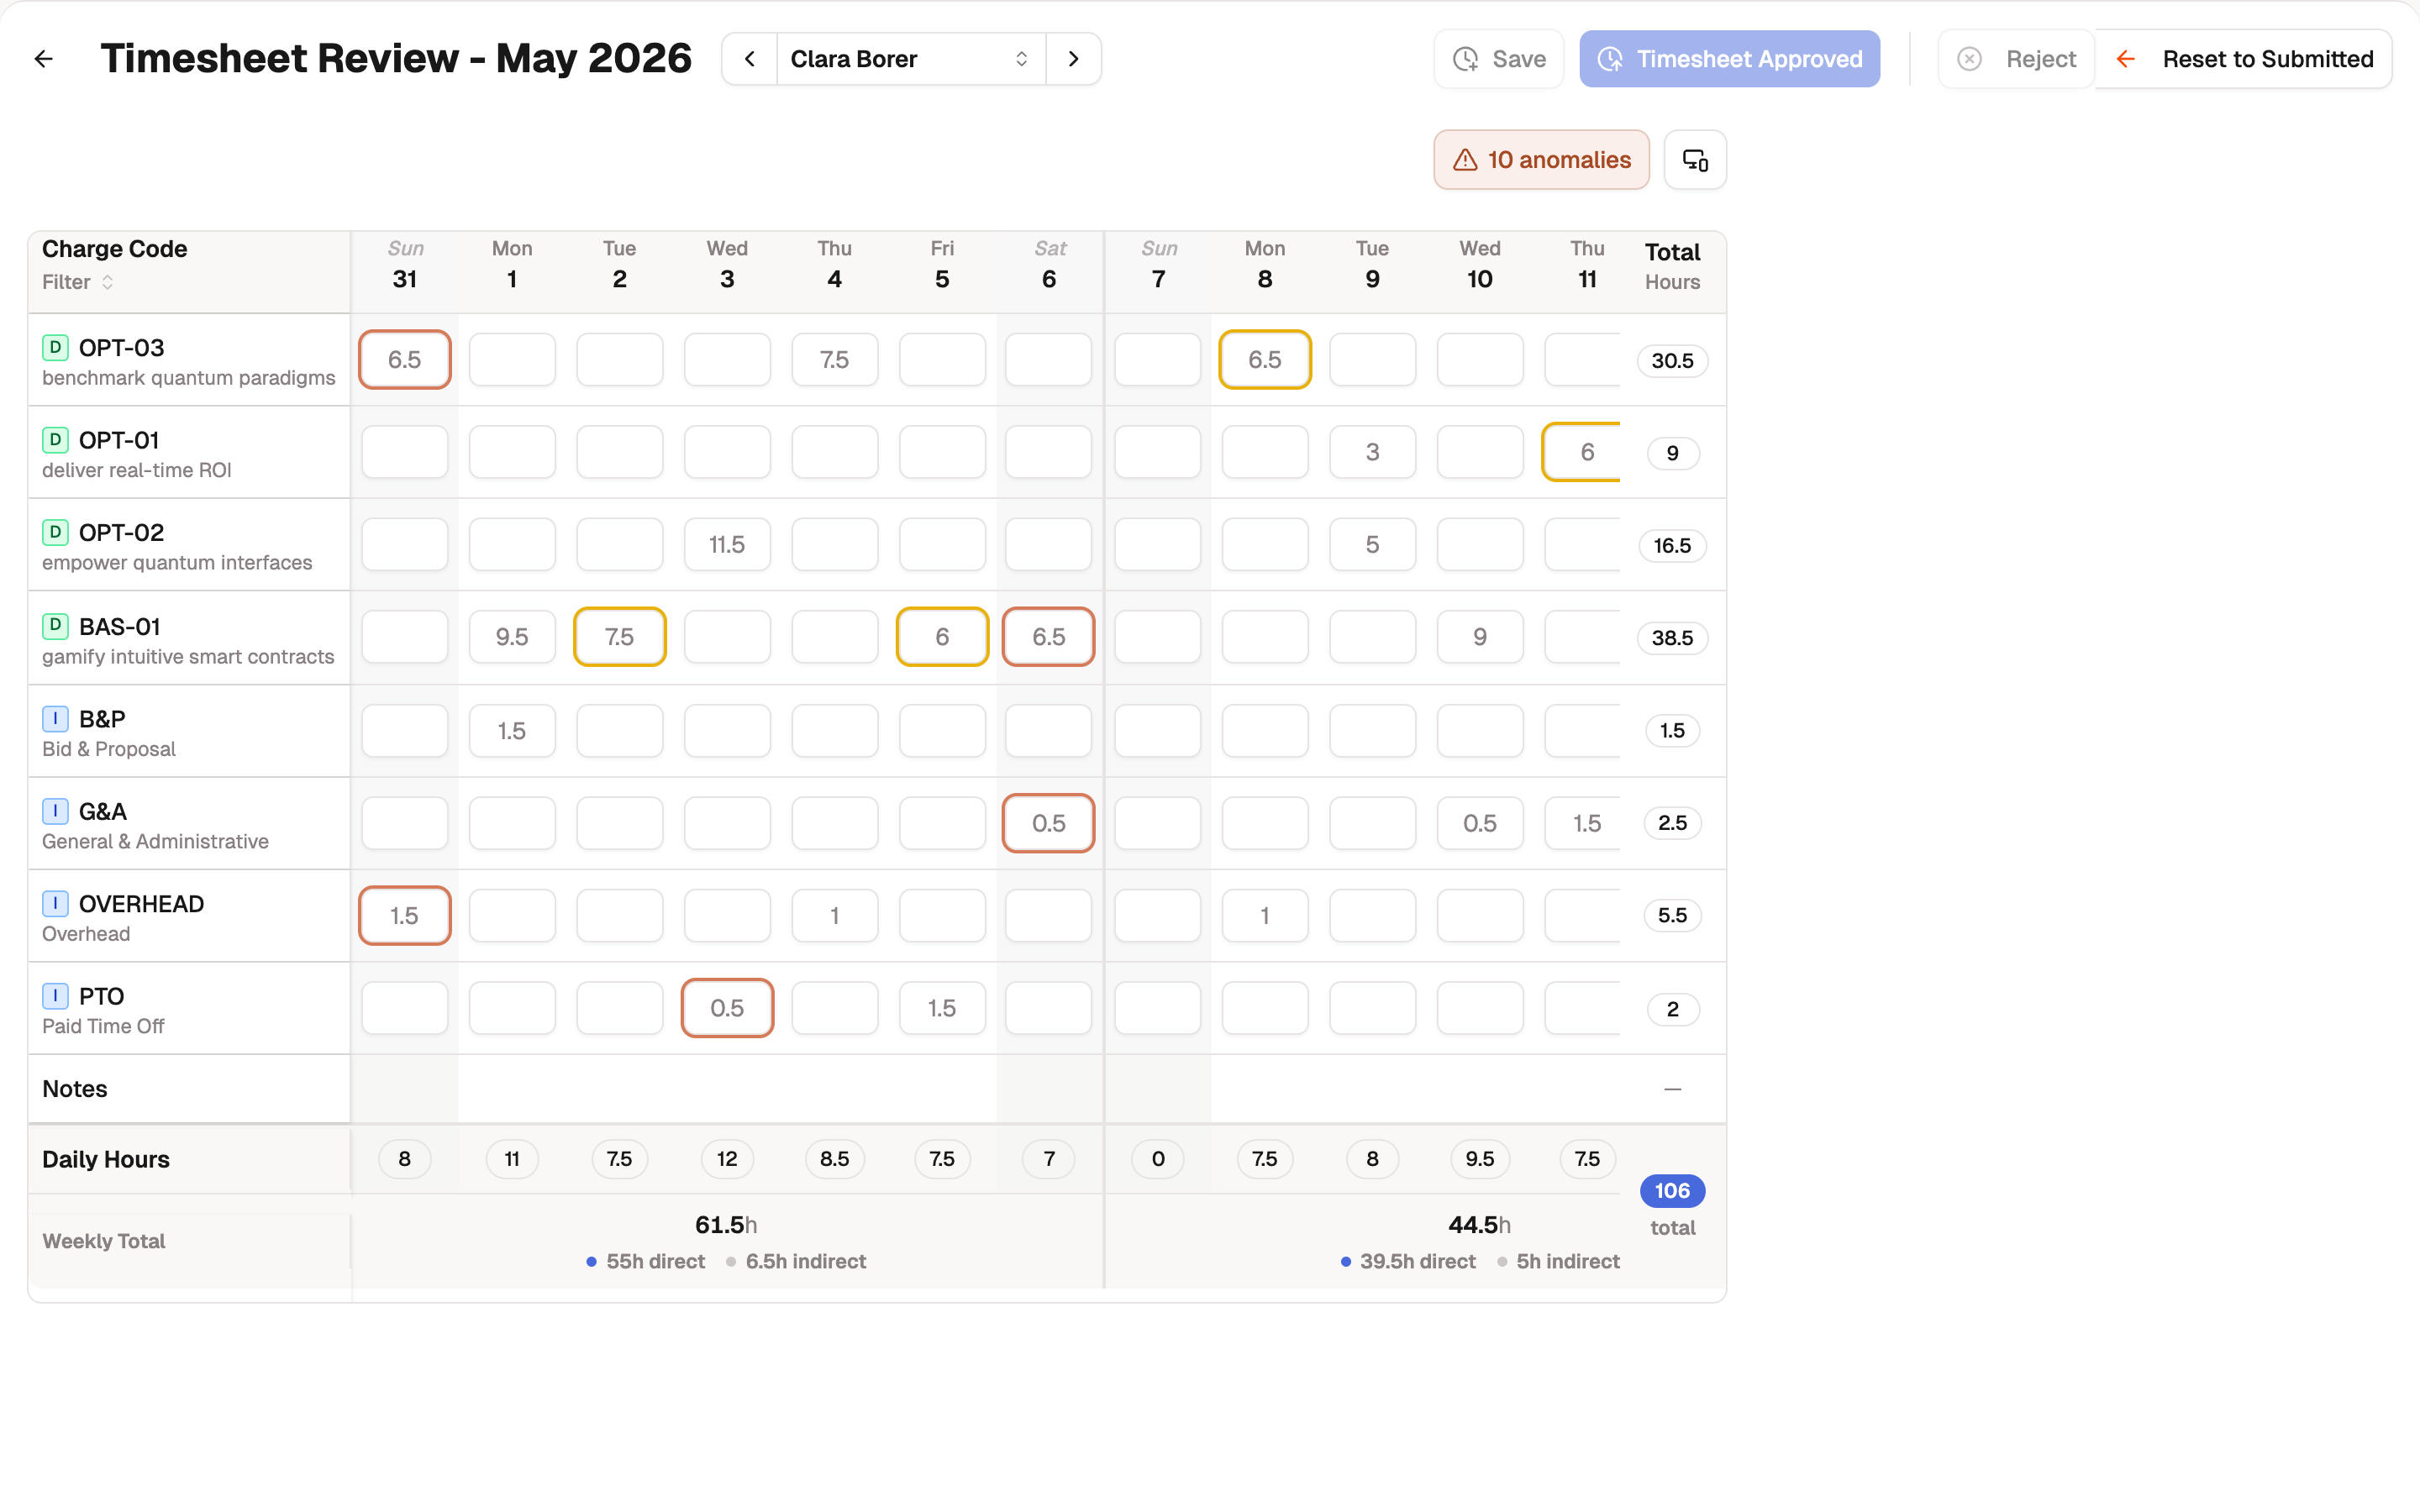Click the D badge for OPT-01
2420x1512 pixels.
tap(55, 439)
